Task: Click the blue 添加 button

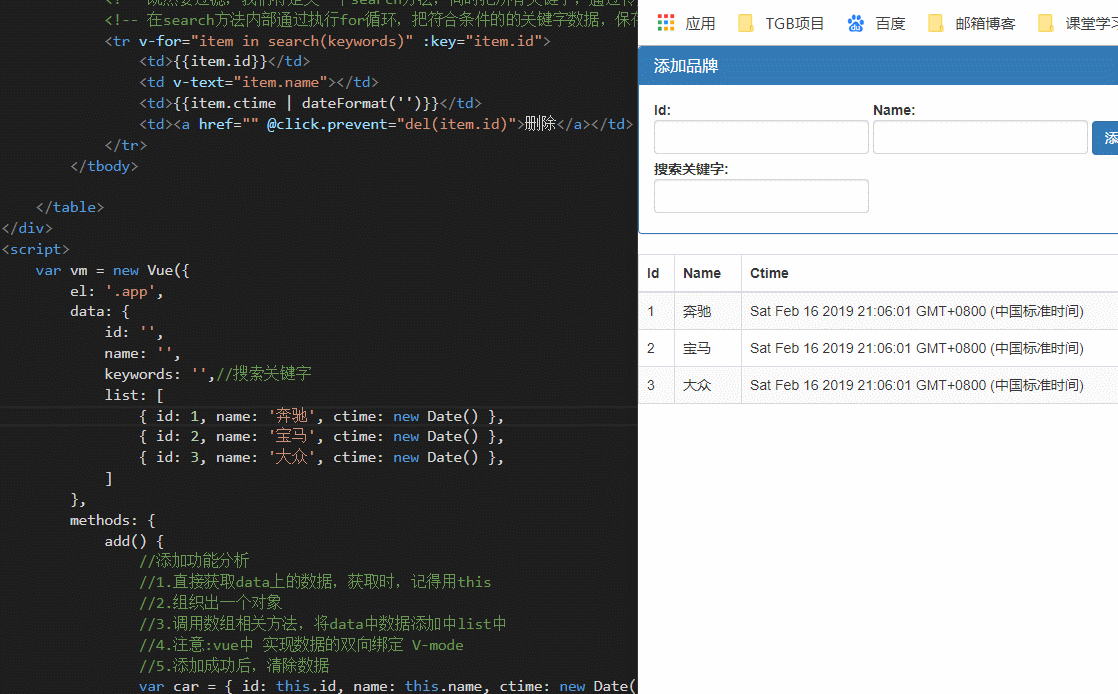Action: click(1105, 138)
